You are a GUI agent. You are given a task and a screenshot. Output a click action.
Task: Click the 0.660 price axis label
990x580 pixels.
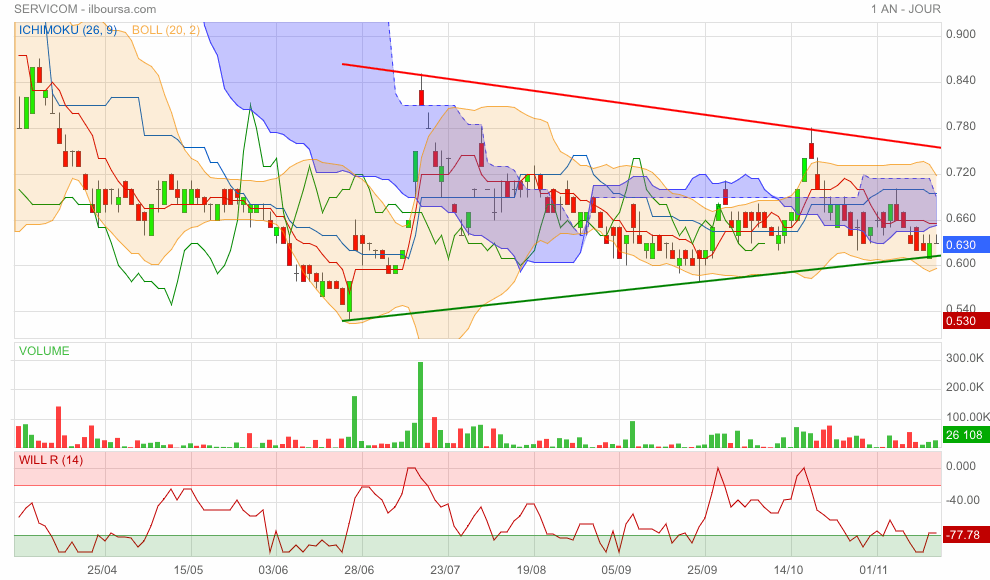[961, 218]
